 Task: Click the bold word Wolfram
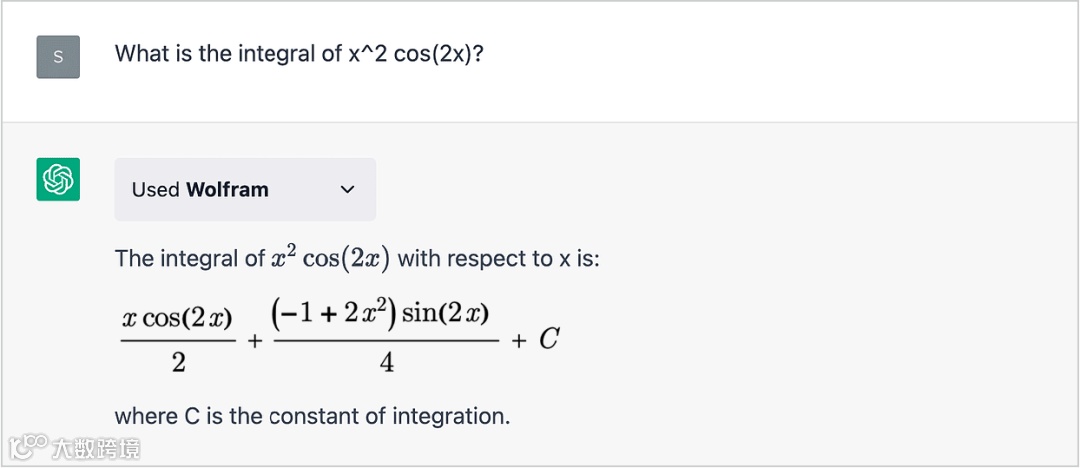227,189
